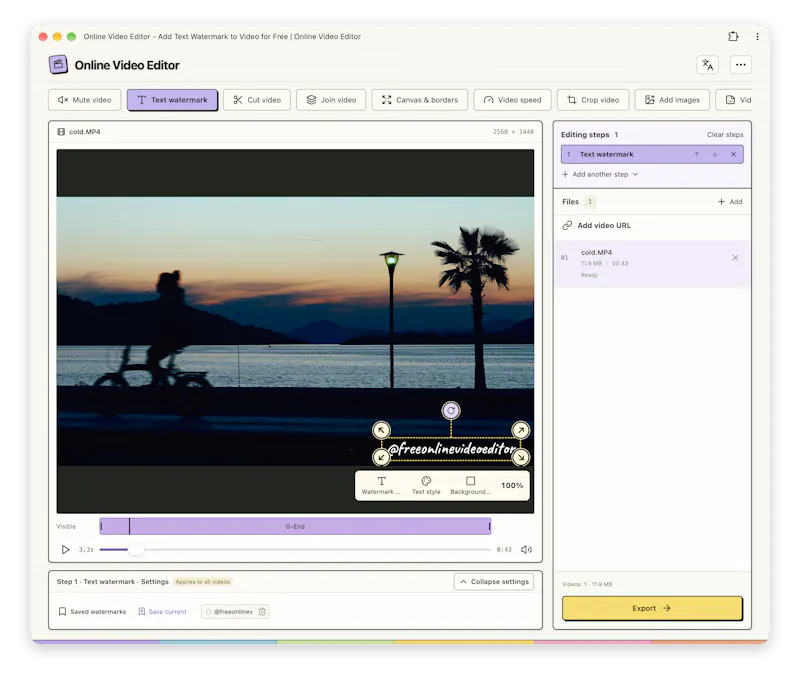Open the Video speed tool
Viewport: 800px width, 681px height.
pyautogui.click(x=512, y=100)
